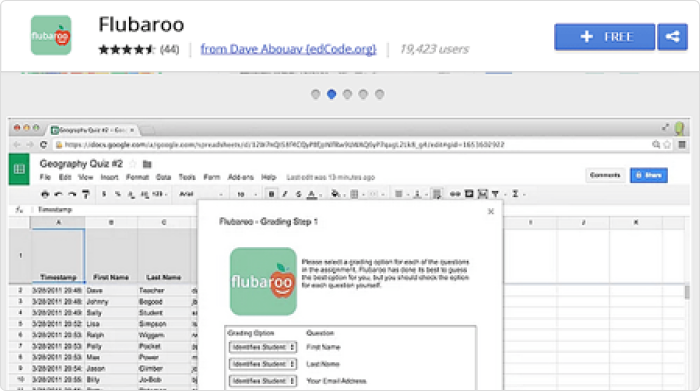This screenshot has width=700, height=391.
Task: Click the text color icon in toolbar
Action: [x=312, y=194]
